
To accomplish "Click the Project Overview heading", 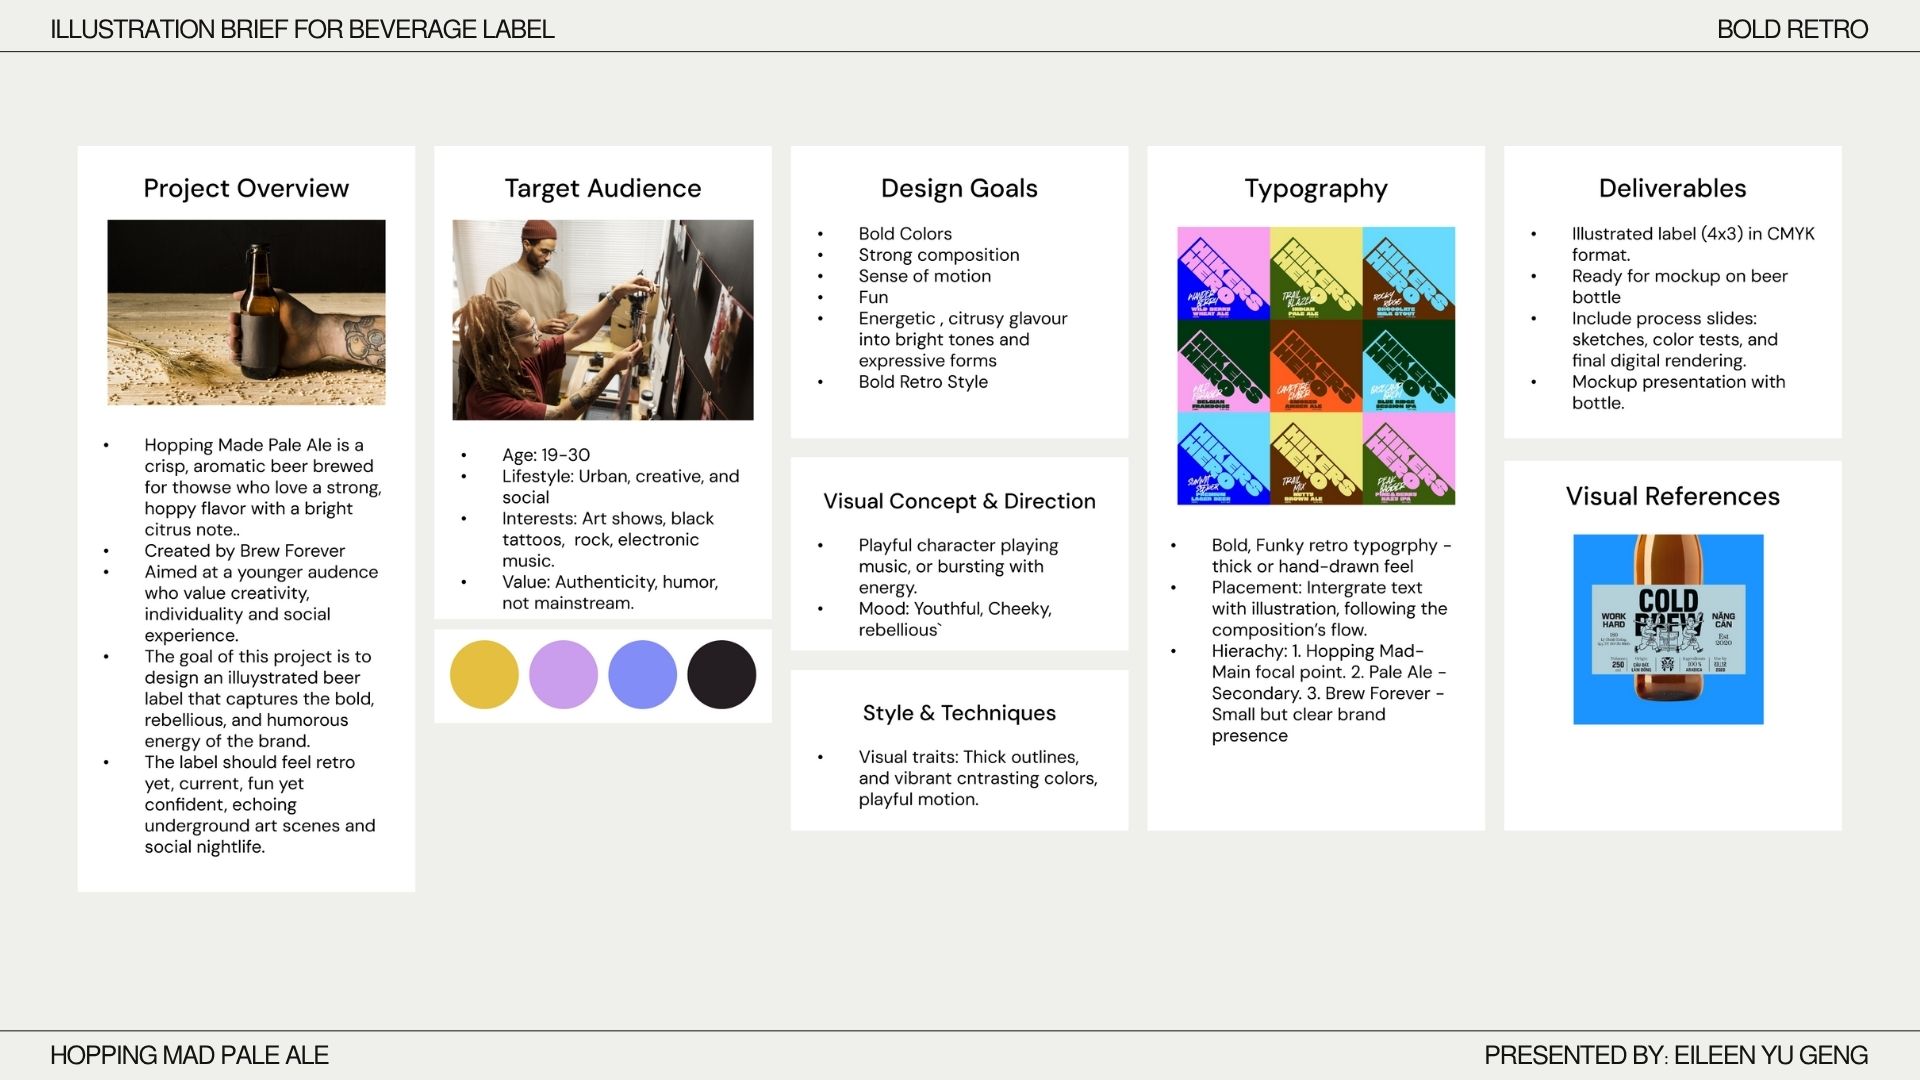I will tap(246, 188).
